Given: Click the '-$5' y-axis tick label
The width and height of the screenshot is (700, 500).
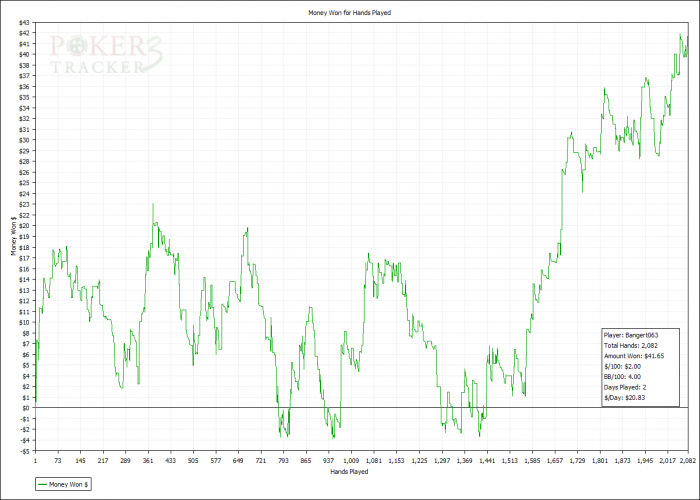Looking at the screenshot, I should (x=25, y=451).
